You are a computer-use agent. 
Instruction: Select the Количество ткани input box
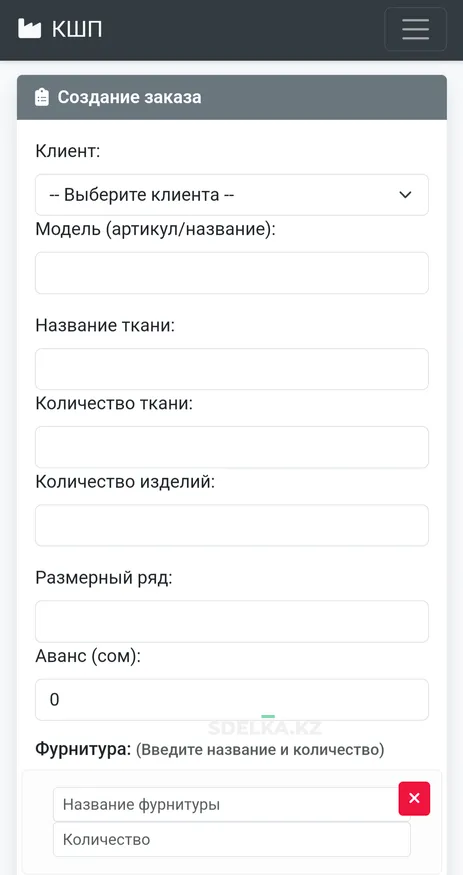coord(232,447)
